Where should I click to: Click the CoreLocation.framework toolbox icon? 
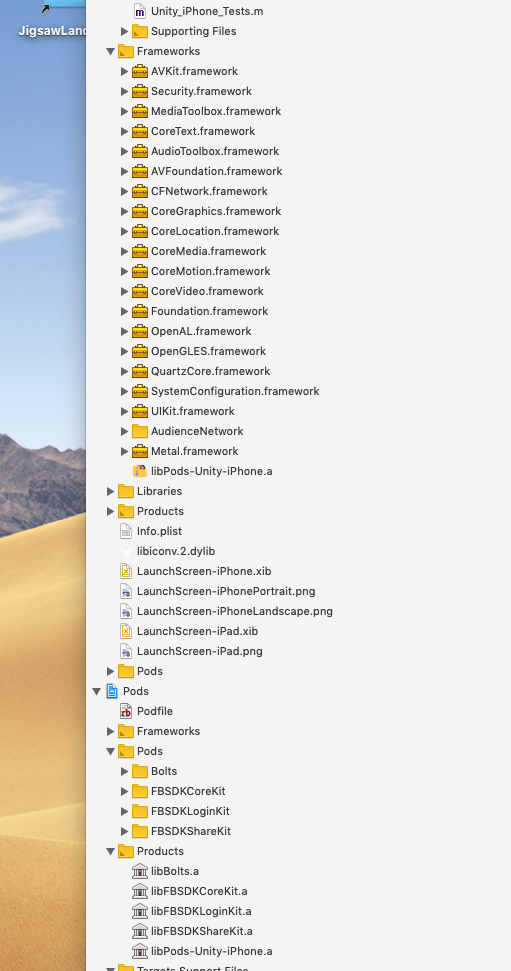(x=140, y=231)
